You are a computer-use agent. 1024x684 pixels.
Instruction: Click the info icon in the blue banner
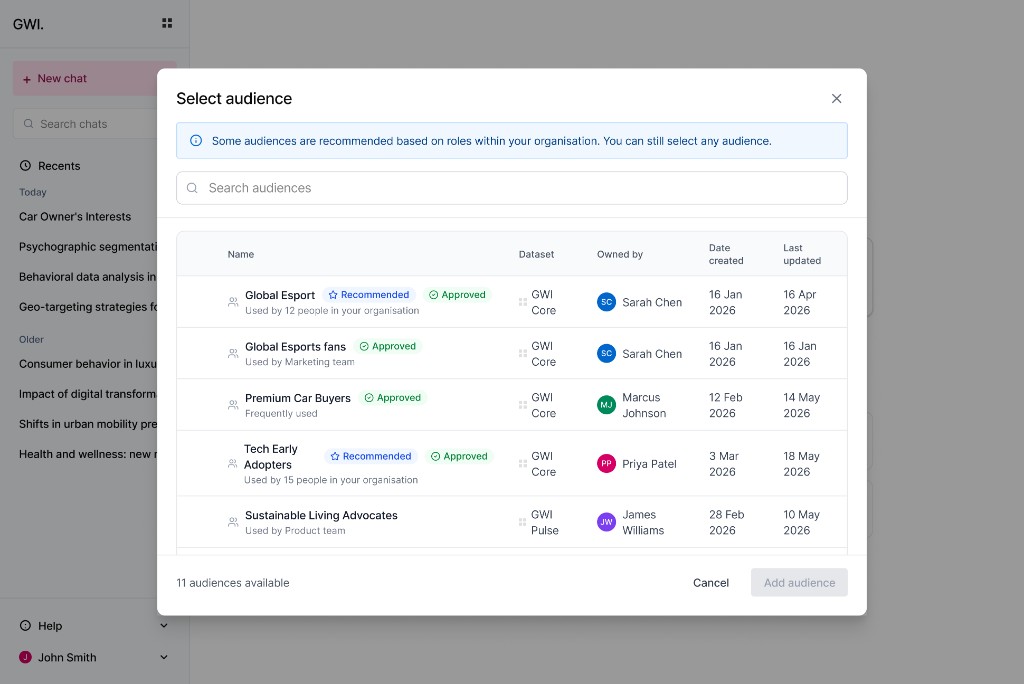(x=195, y=140)
